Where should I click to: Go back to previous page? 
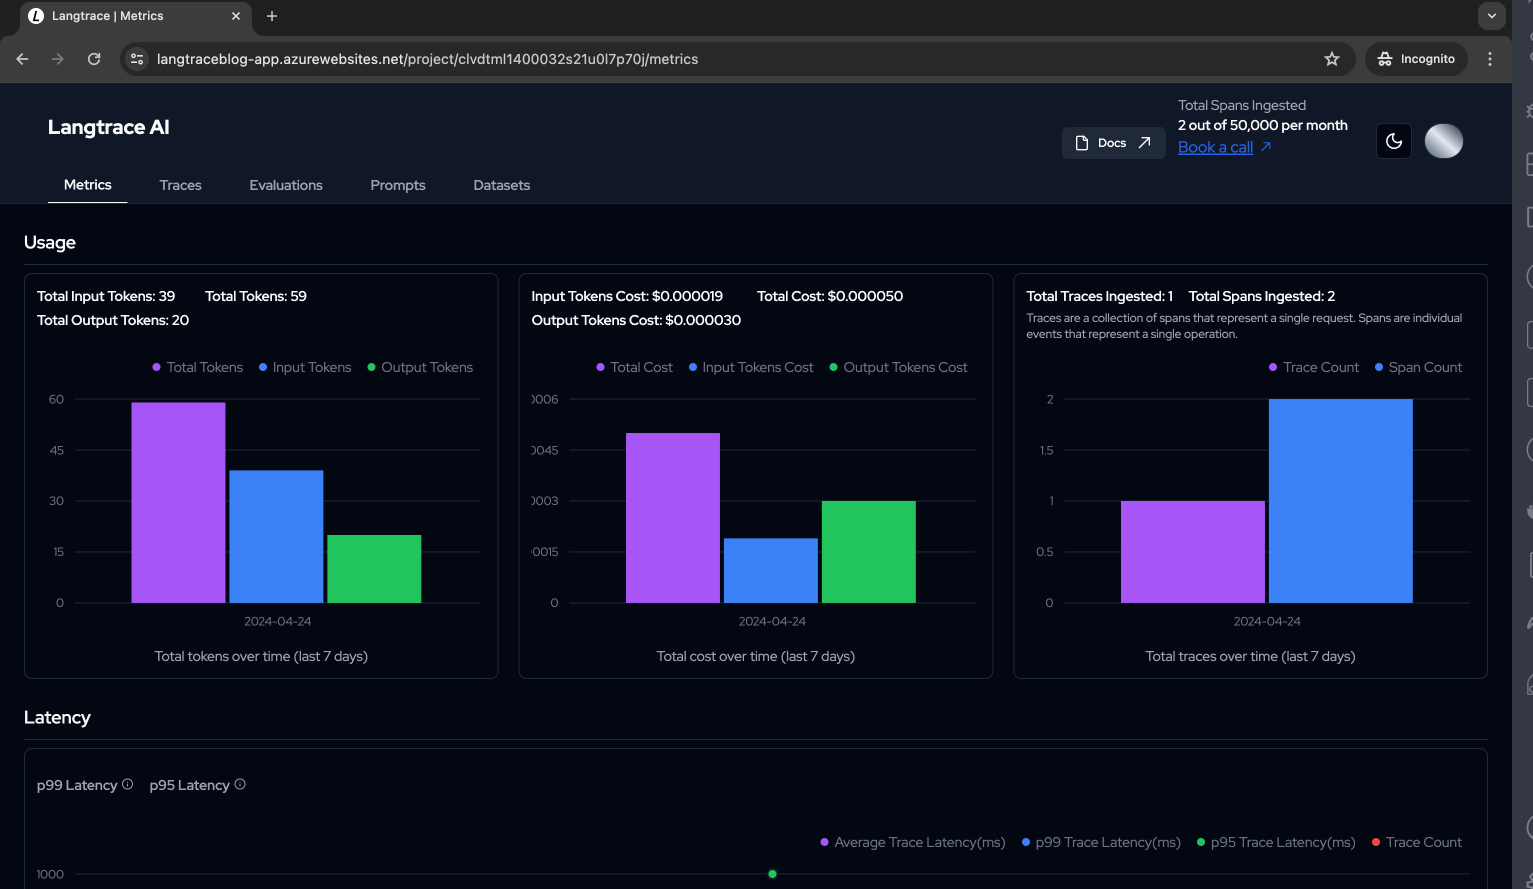coord(22,59)
